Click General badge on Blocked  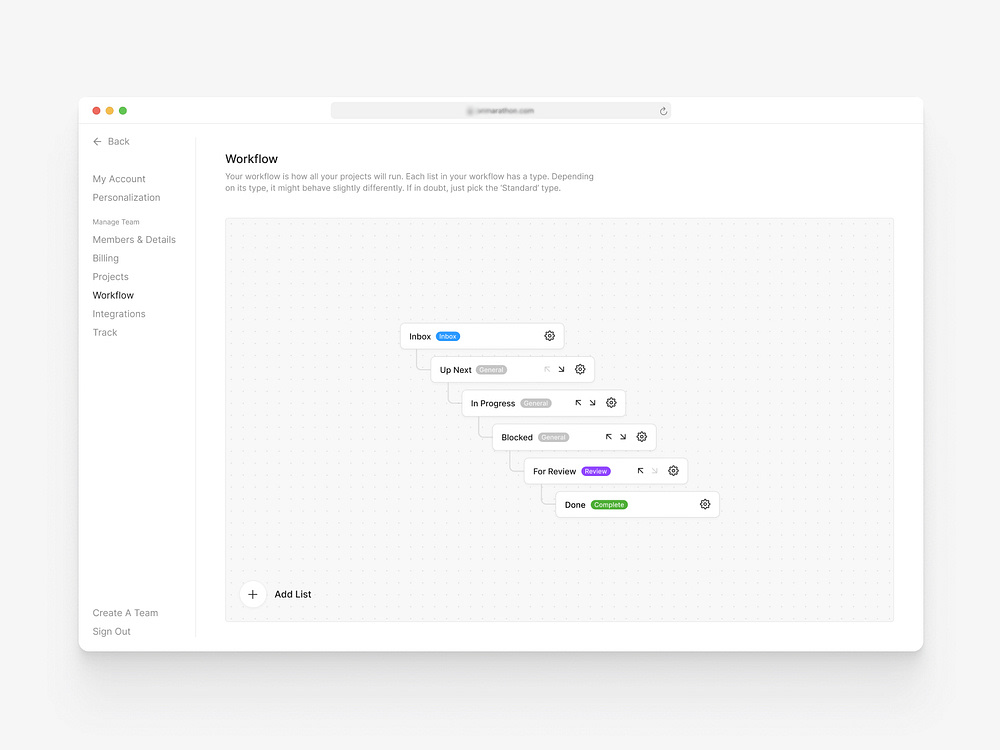tap(554, 438)
